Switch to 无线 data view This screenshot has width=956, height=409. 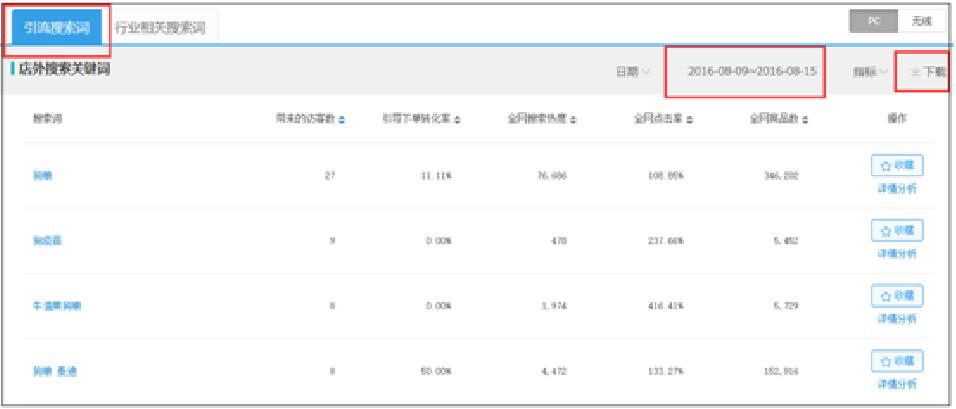click(x=922, y=21)
